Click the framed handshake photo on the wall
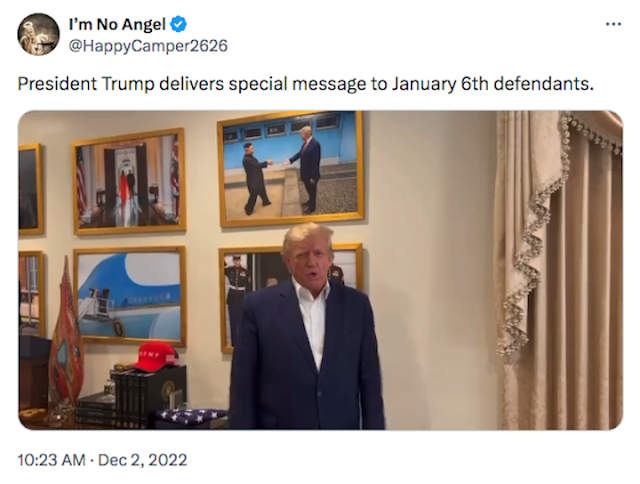640x484 pixels. pos(291,168)
